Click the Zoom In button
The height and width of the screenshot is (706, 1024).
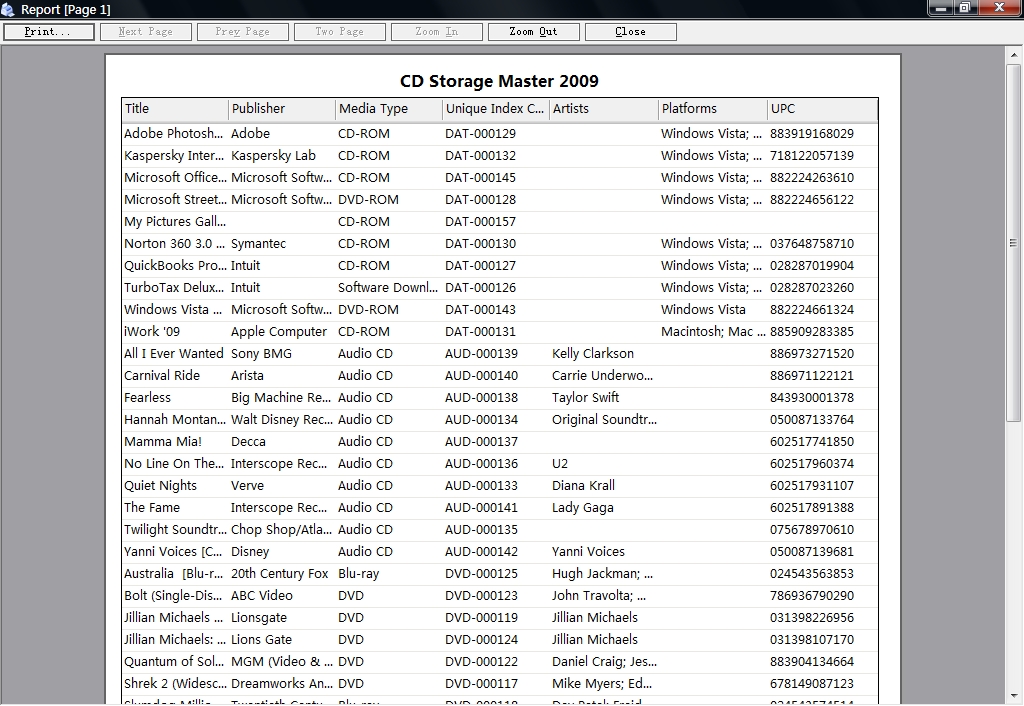(436, 32)
